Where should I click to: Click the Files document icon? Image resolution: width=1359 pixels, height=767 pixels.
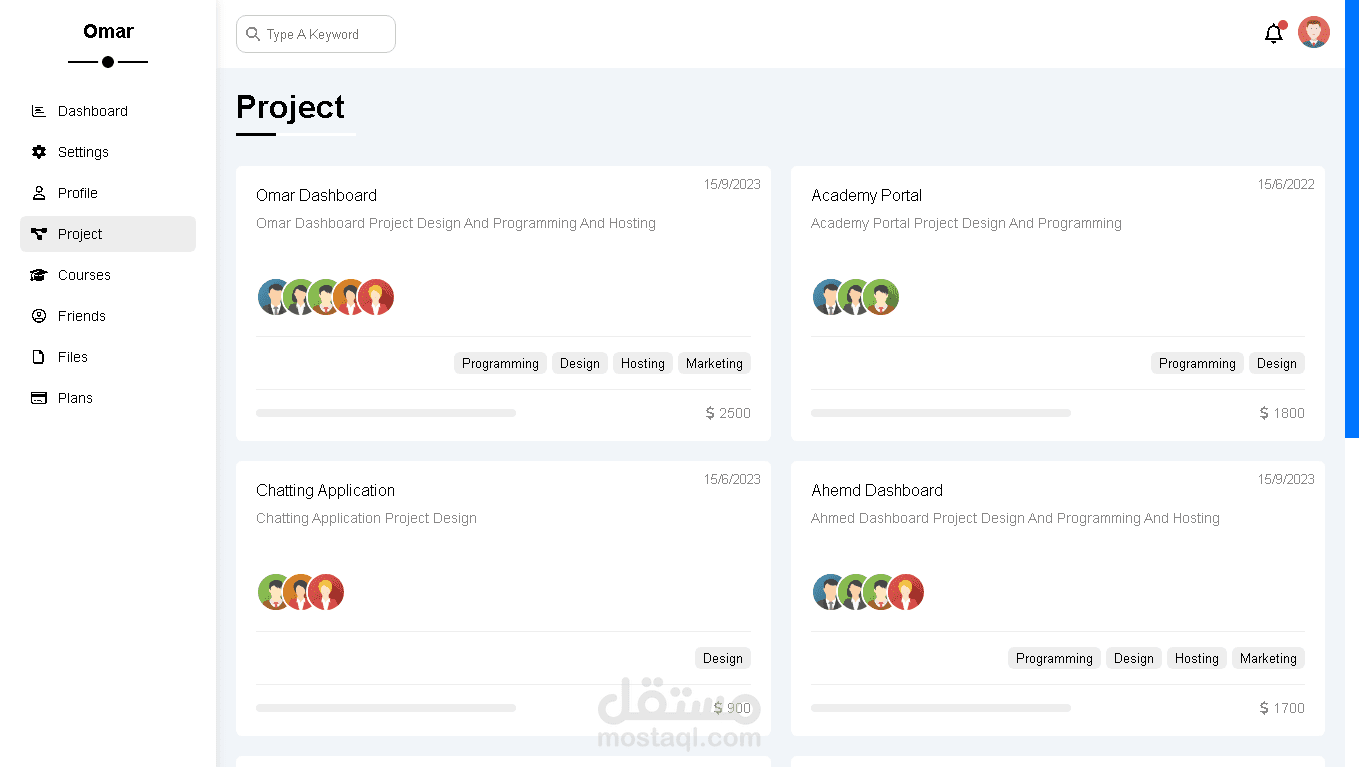click(39, 357)
